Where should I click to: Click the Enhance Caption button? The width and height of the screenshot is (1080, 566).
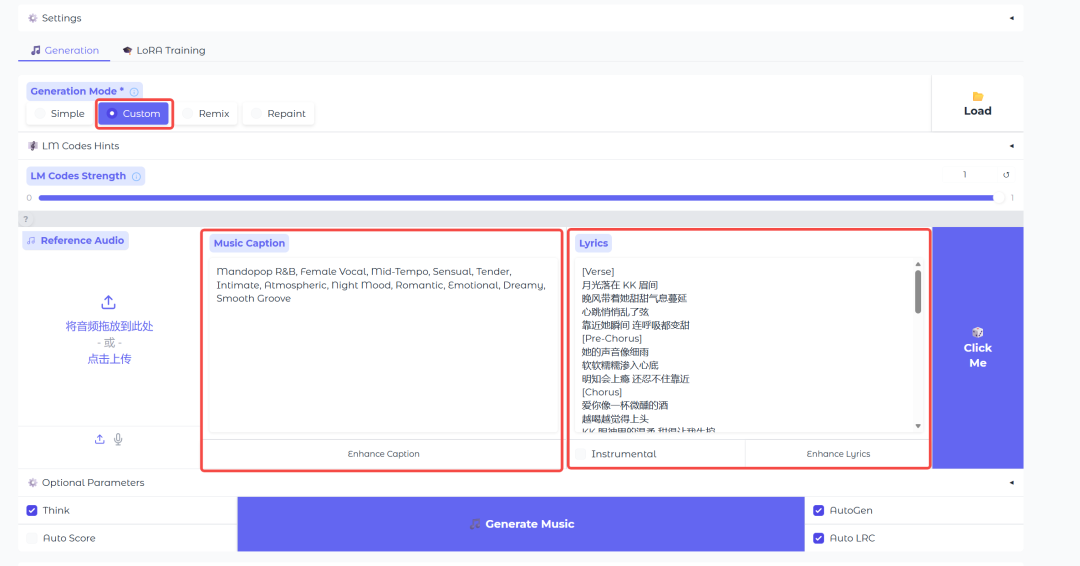pyautogui.click(x=383, y=454)
